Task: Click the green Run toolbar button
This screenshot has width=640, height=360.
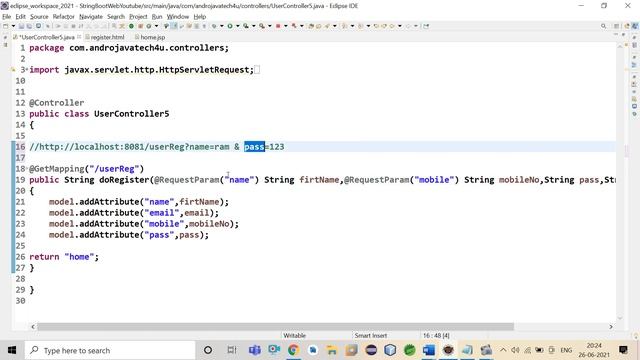Action: 230,26
